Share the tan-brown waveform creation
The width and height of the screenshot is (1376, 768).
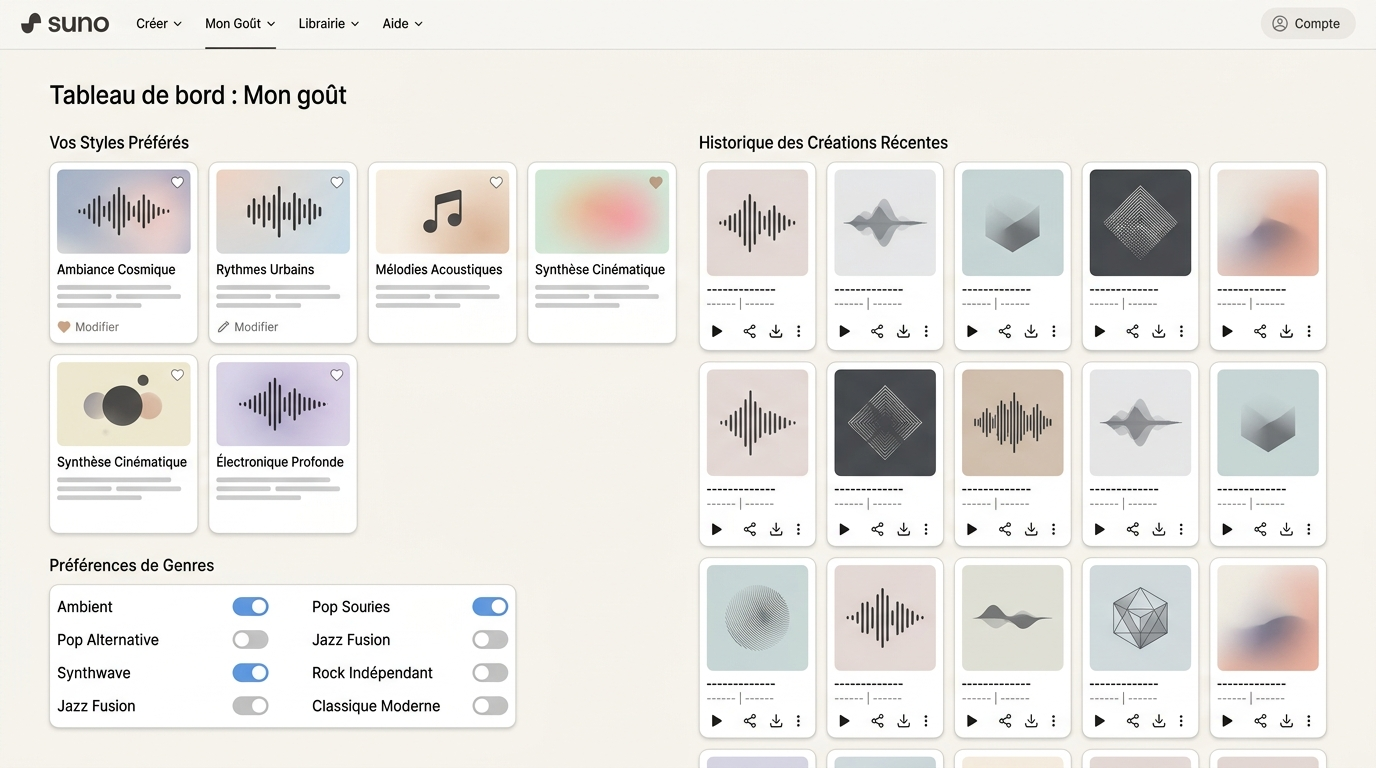[1005, 529]
